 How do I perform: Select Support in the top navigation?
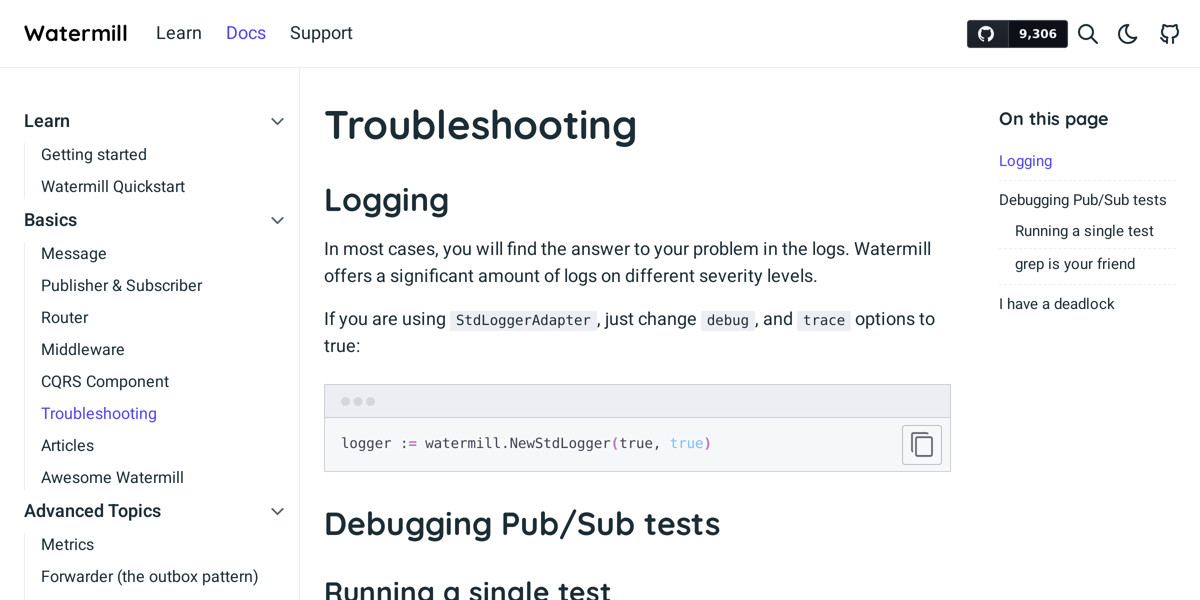(320, 33)
